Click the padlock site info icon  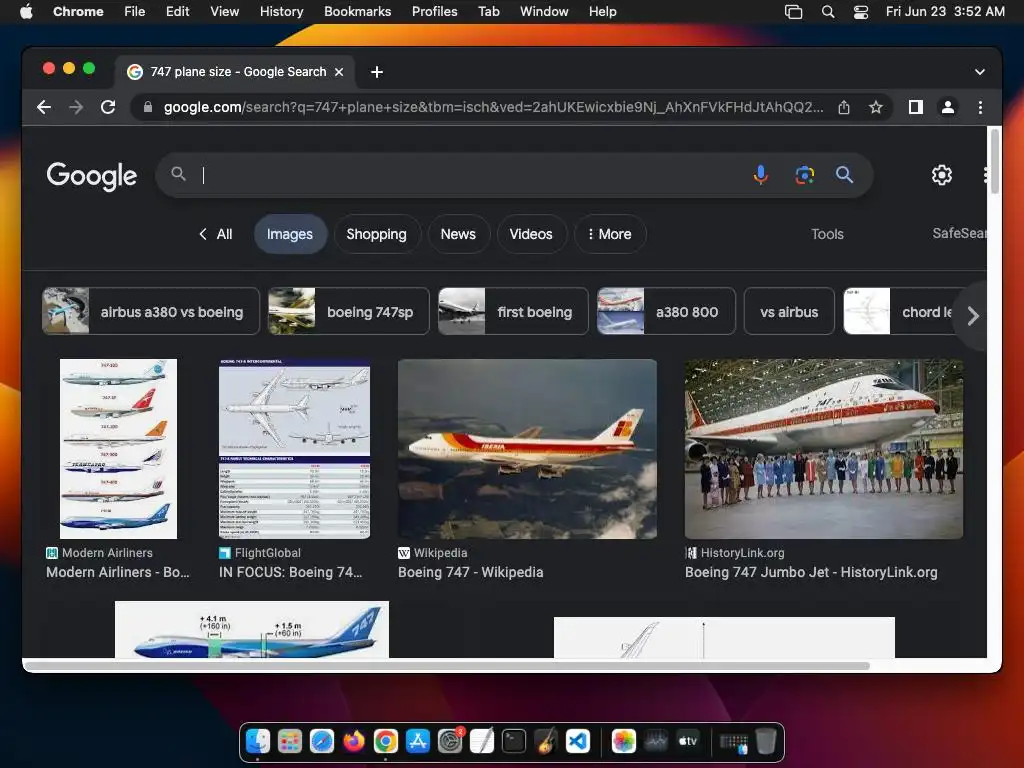[x=148, y=107]
